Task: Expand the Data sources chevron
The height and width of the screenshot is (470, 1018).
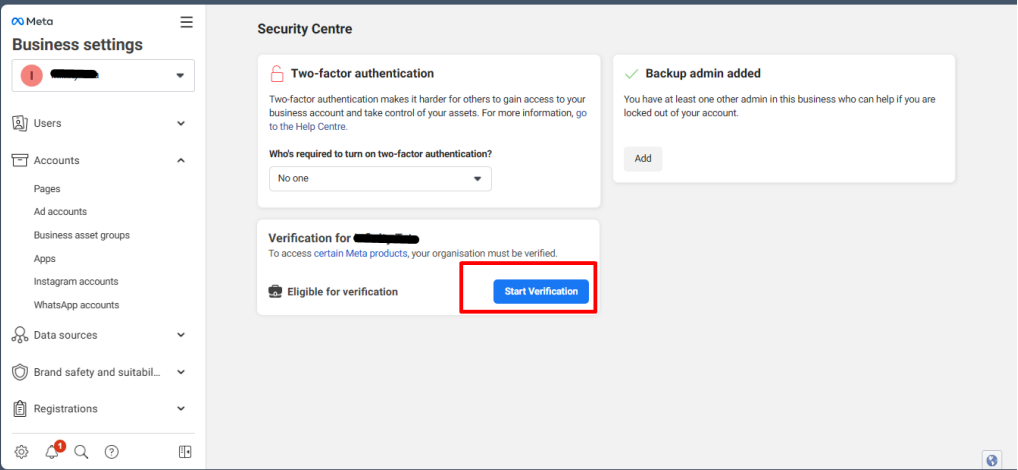Action: click(181, 335)
